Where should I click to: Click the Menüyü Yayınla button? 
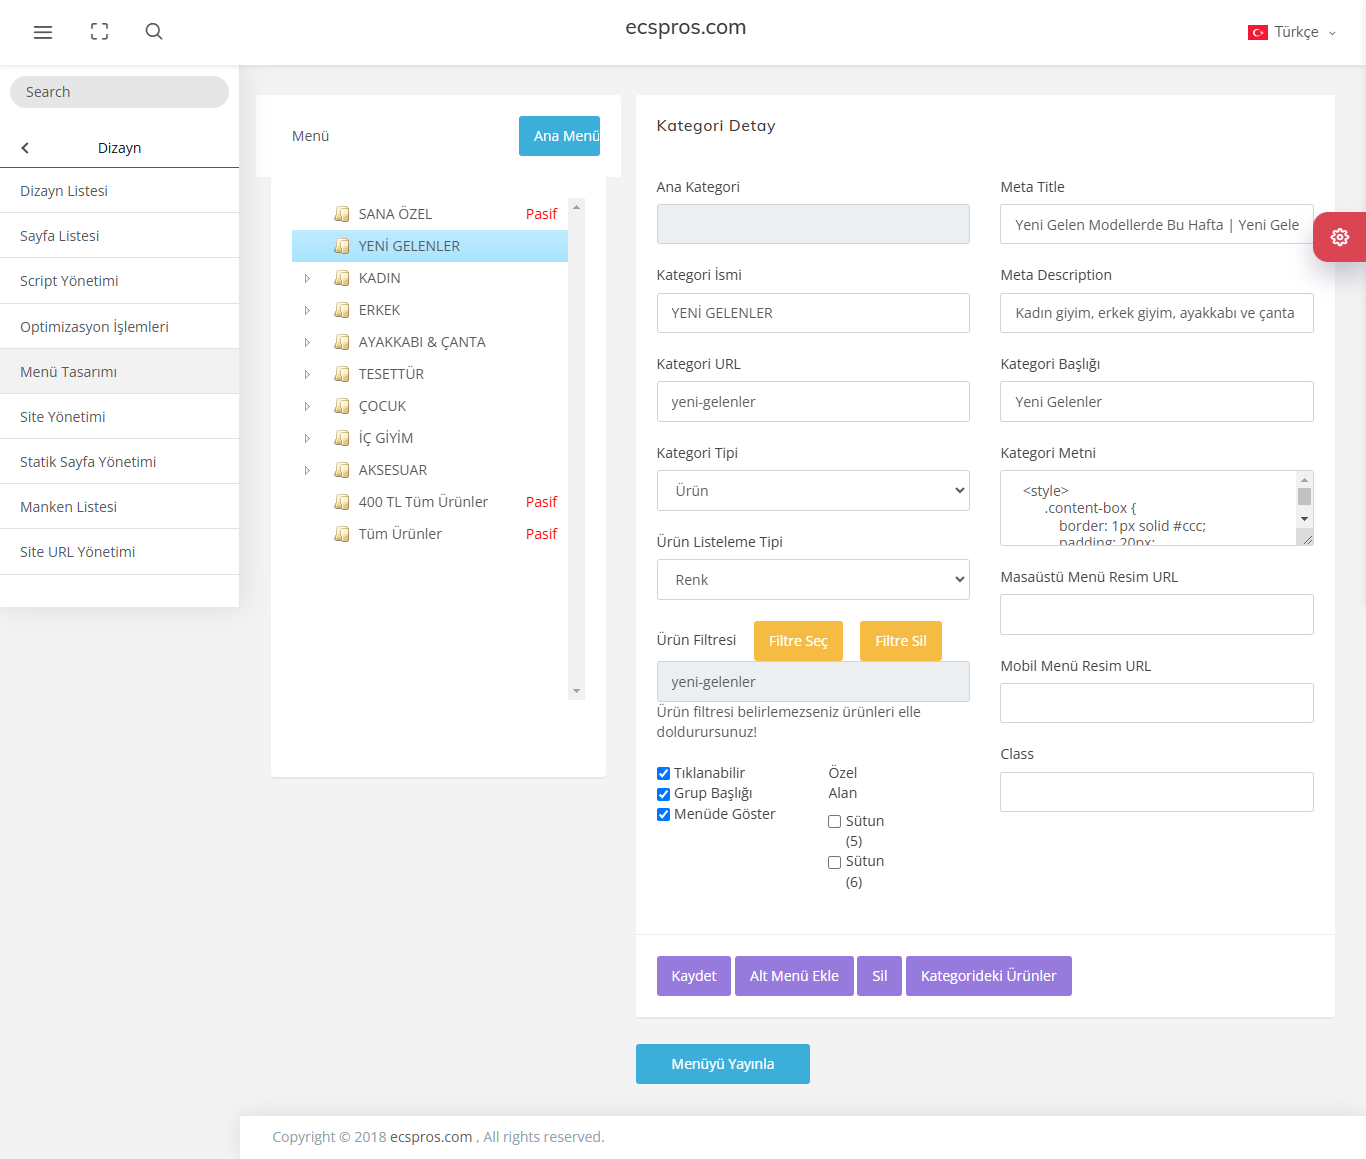pos(723,1064)
